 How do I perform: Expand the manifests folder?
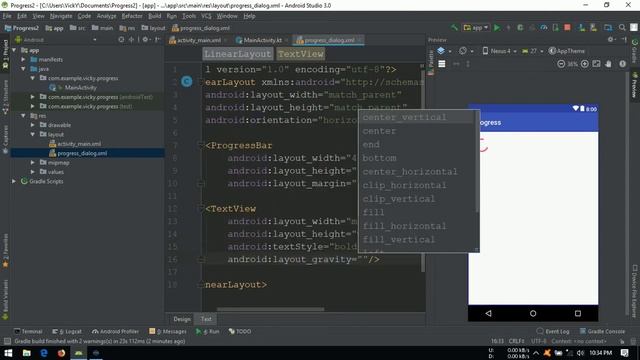[24, 59]
